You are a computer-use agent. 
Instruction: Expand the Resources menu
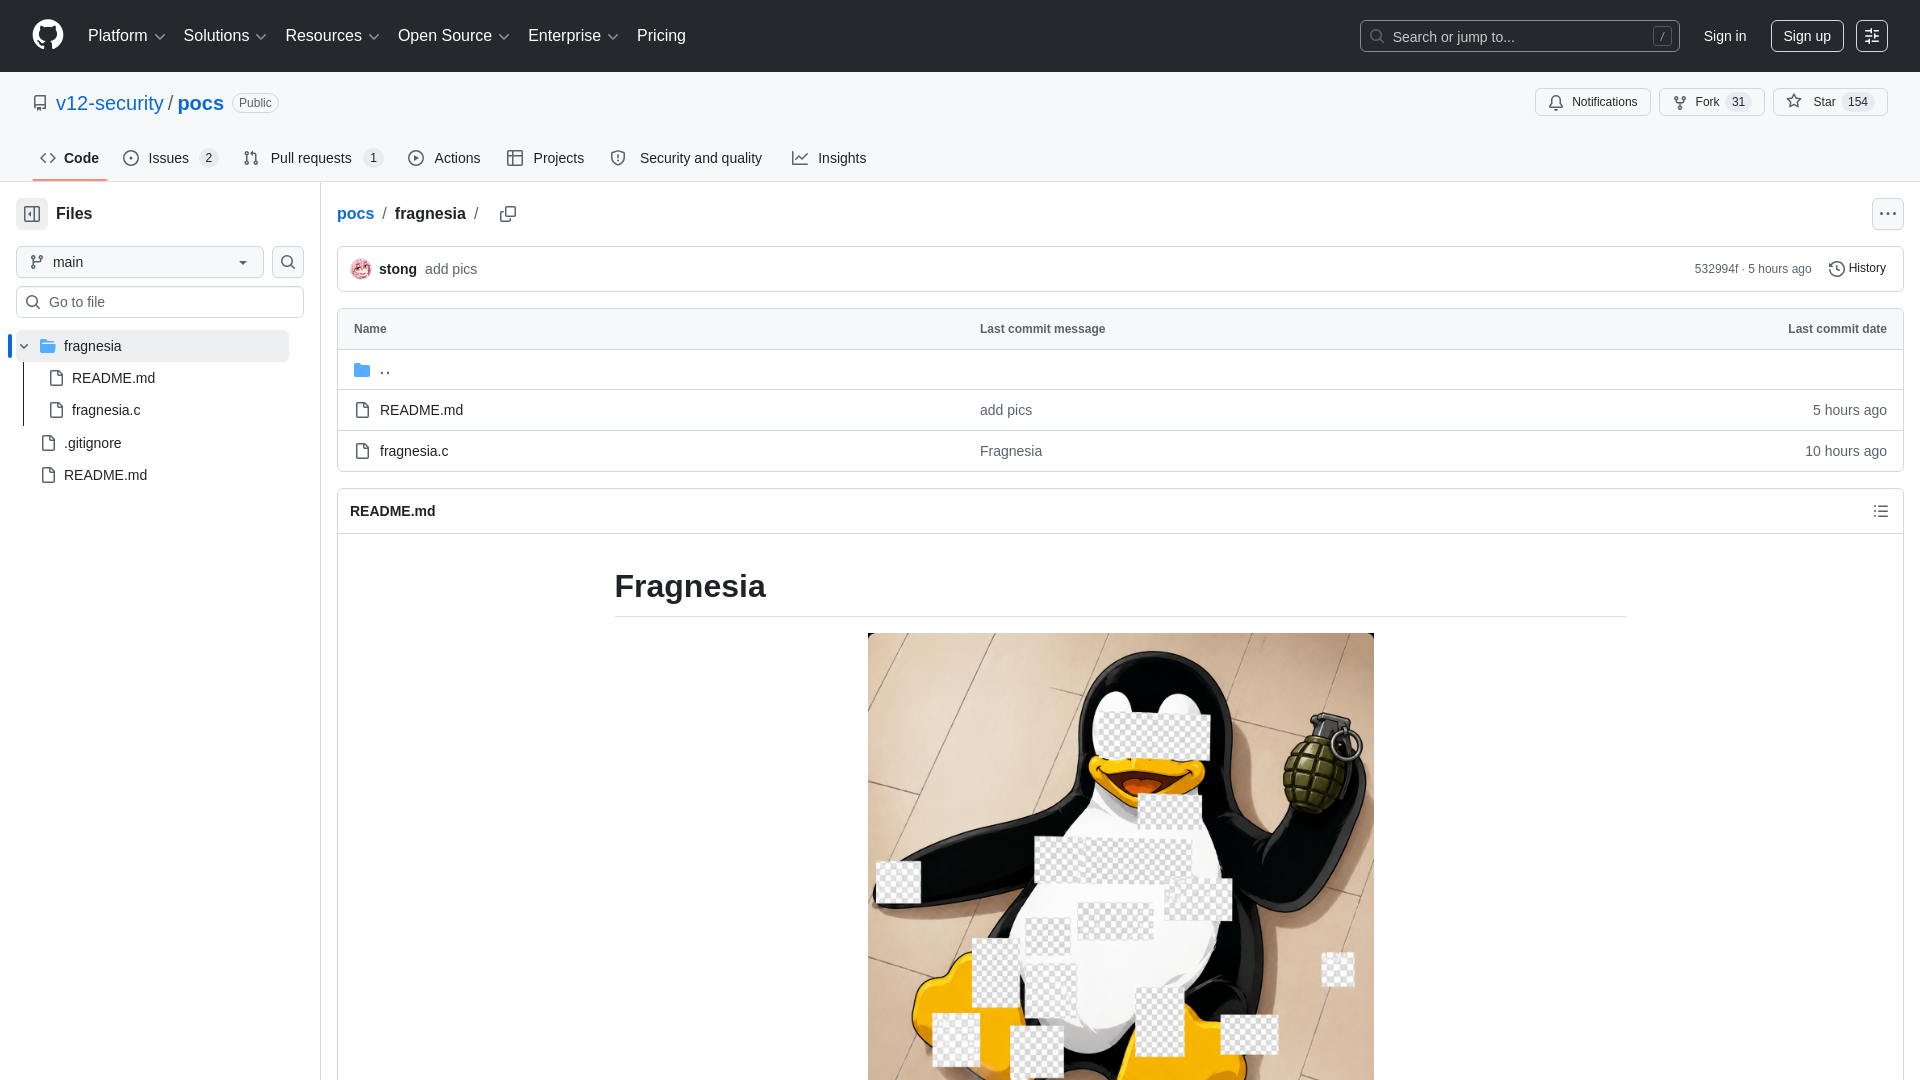tap(332, 36)
